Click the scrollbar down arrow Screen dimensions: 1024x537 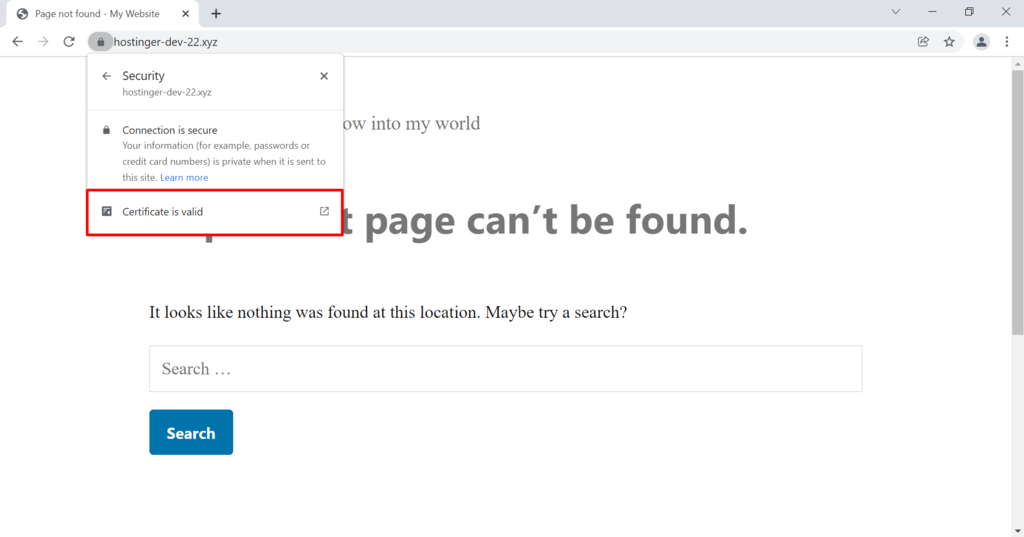coord(1017,531)
